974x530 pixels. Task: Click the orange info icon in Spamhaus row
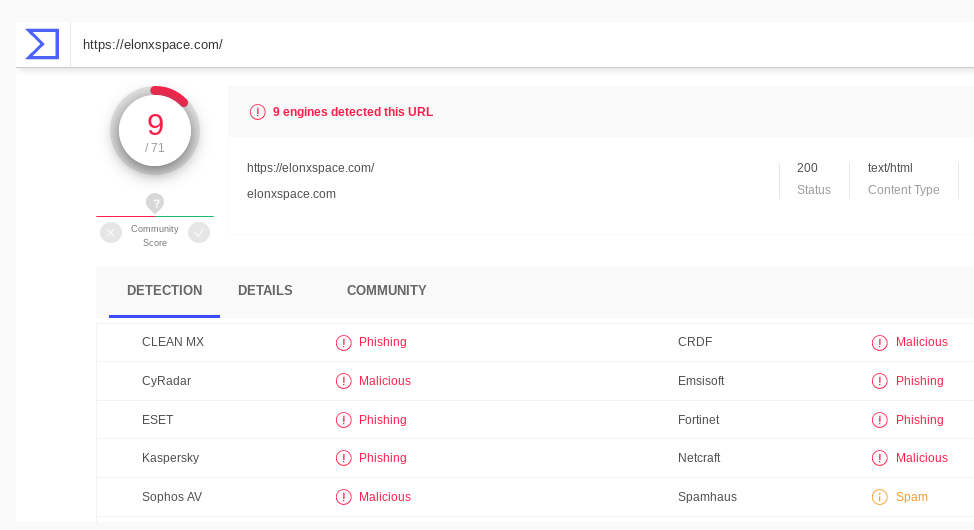pos(880,498)
